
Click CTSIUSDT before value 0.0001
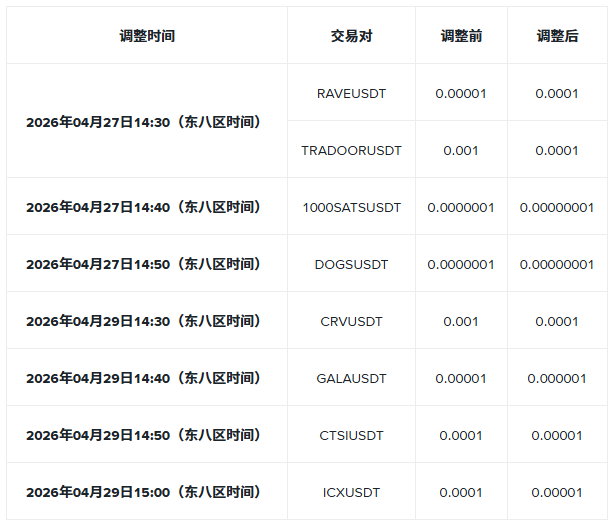[x=461, y=435]
